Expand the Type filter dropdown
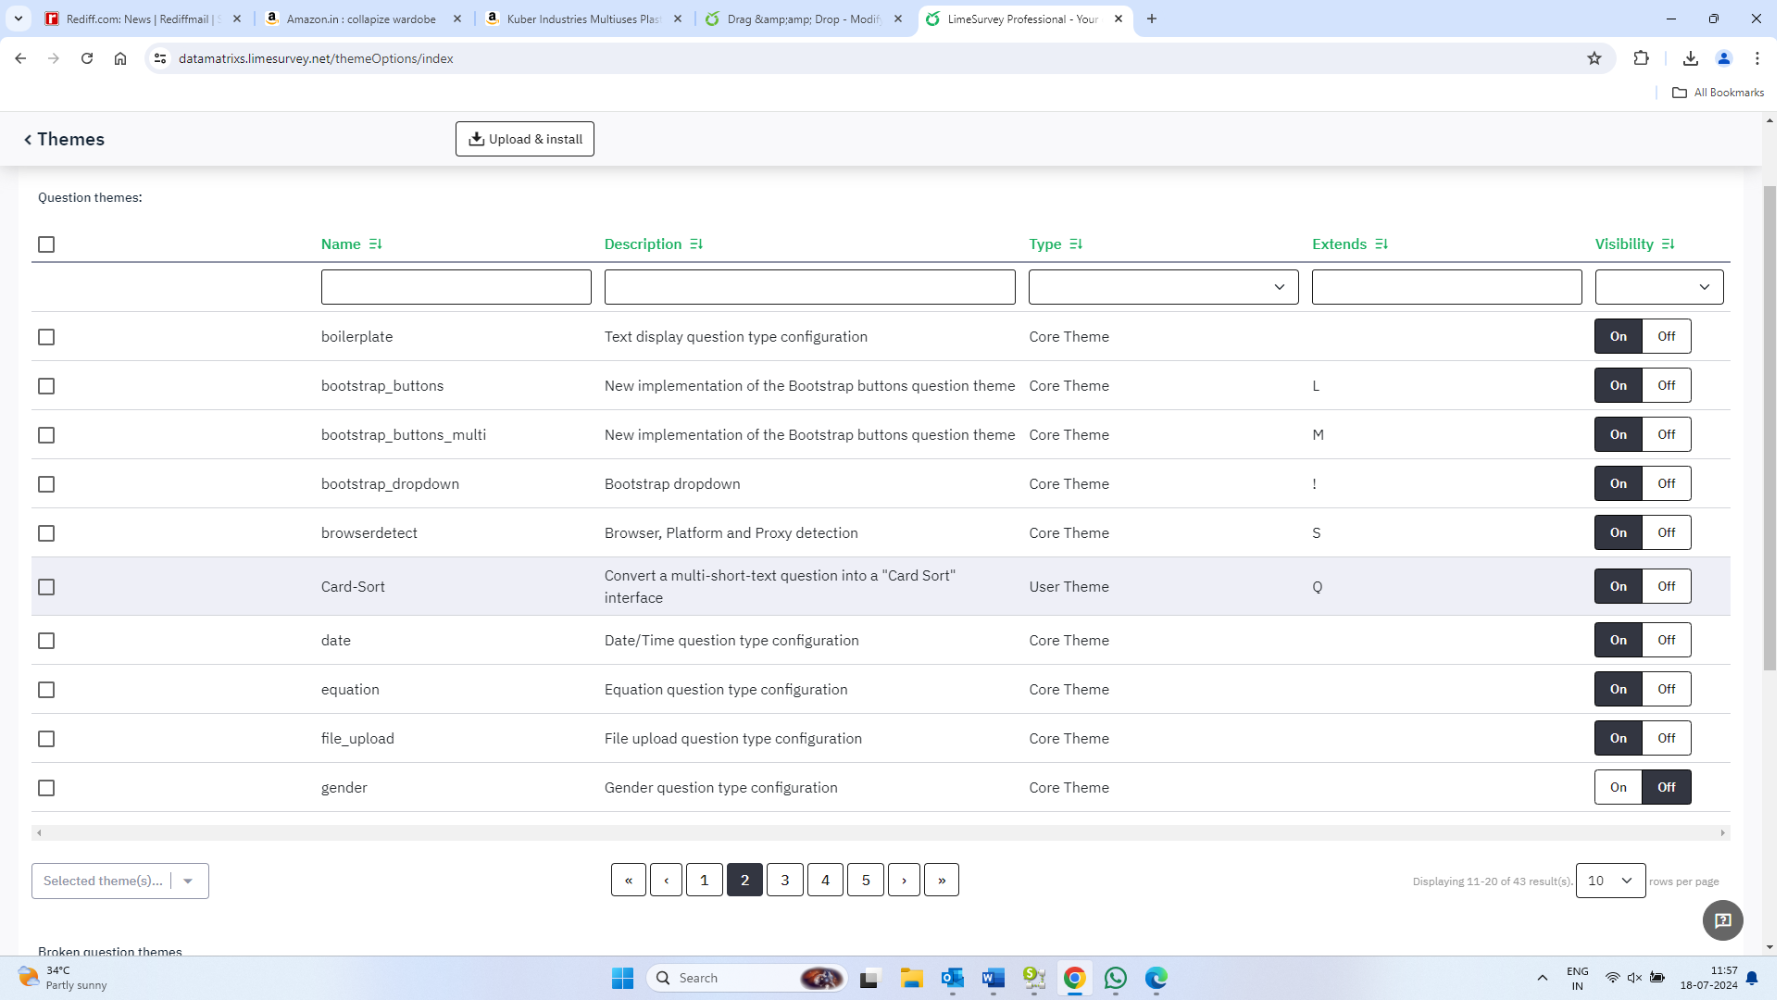 click(1163, 287)
